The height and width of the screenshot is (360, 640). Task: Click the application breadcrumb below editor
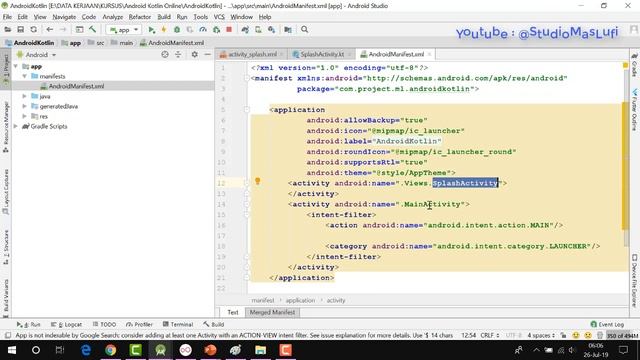300,300
